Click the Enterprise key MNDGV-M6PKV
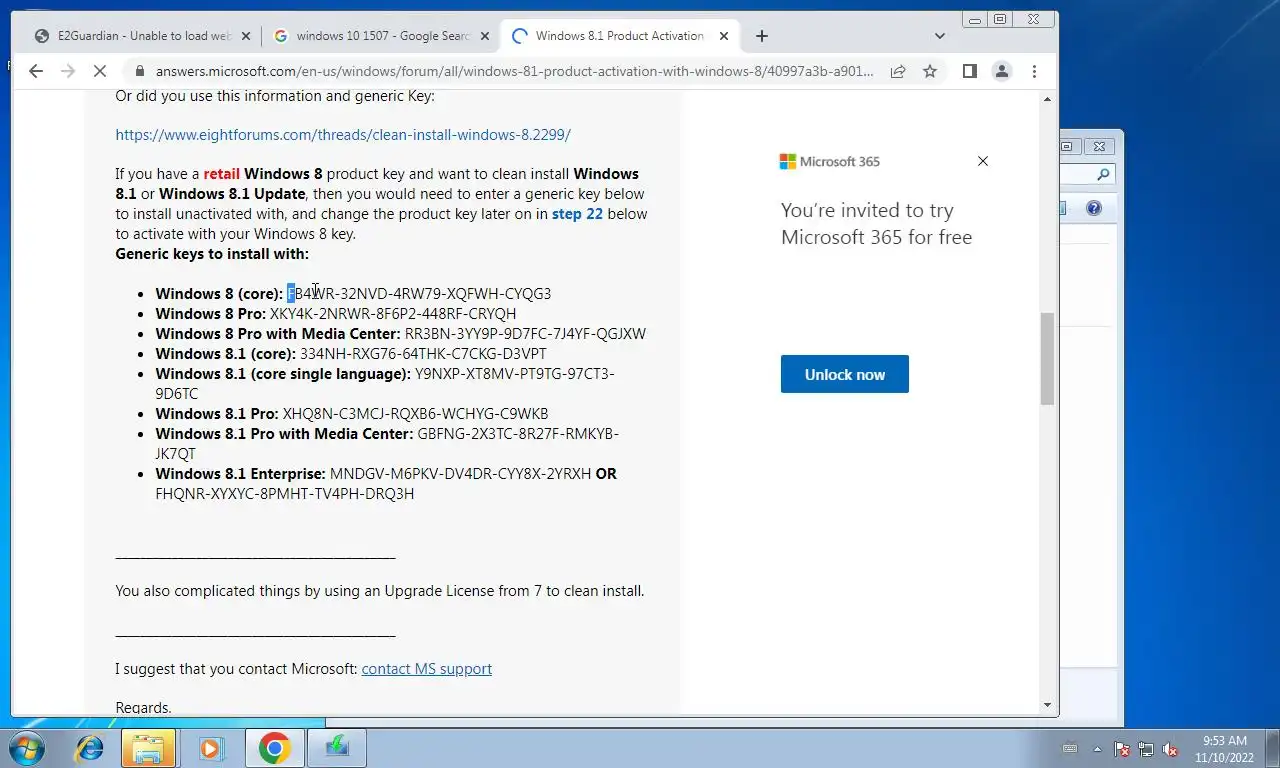The image size is (1280, 768). [461, 474]
